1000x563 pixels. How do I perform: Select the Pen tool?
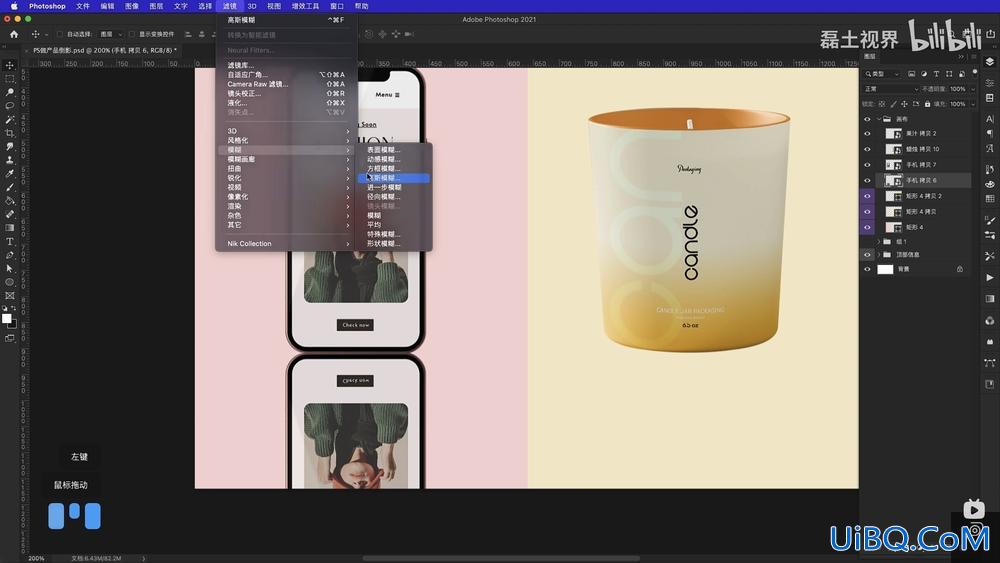click(x=10, y=255)
